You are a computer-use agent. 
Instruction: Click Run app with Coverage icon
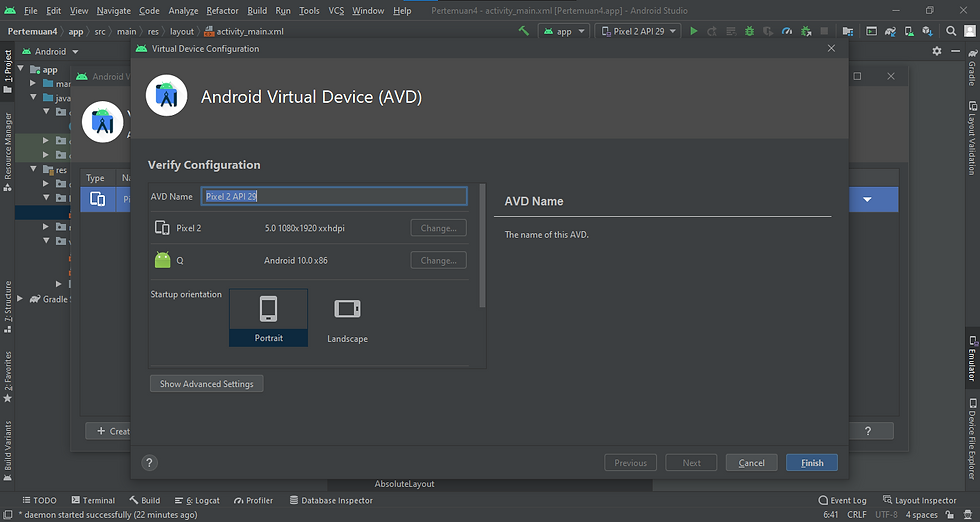click(x=768, y=31)
